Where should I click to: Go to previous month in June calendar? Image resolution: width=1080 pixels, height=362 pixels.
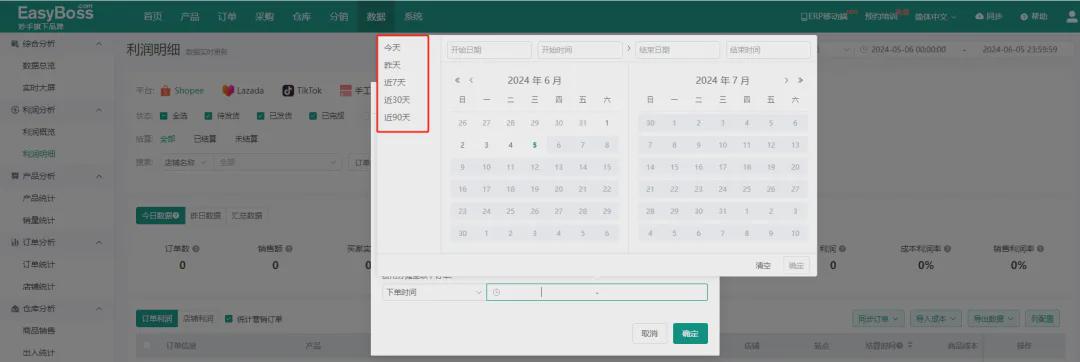coord(470,81)
